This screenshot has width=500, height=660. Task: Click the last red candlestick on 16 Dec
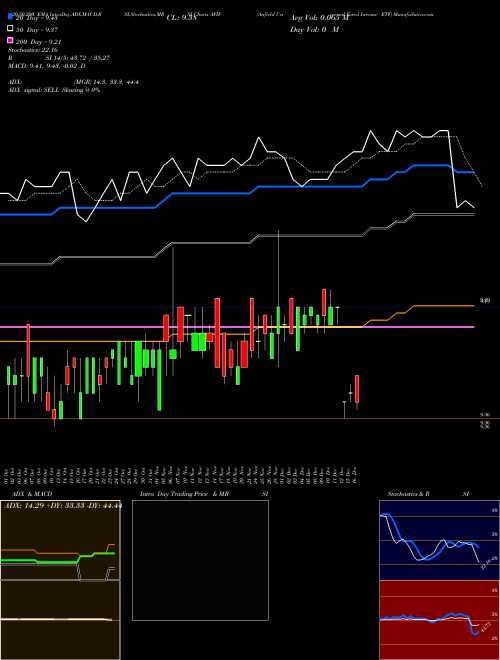(357, 389)
